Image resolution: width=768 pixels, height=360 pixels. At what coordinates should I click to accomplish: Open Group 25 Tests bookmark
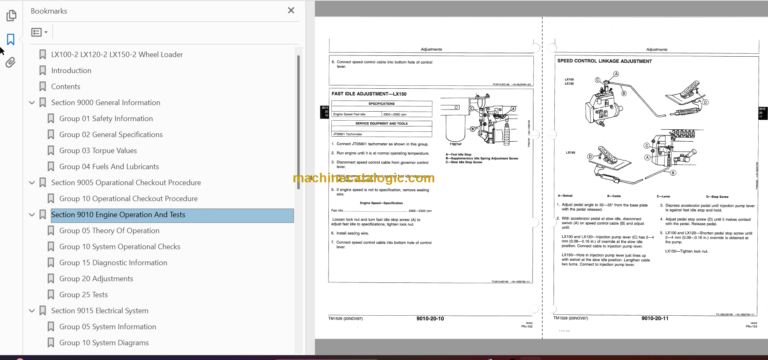tap(83, 294)
